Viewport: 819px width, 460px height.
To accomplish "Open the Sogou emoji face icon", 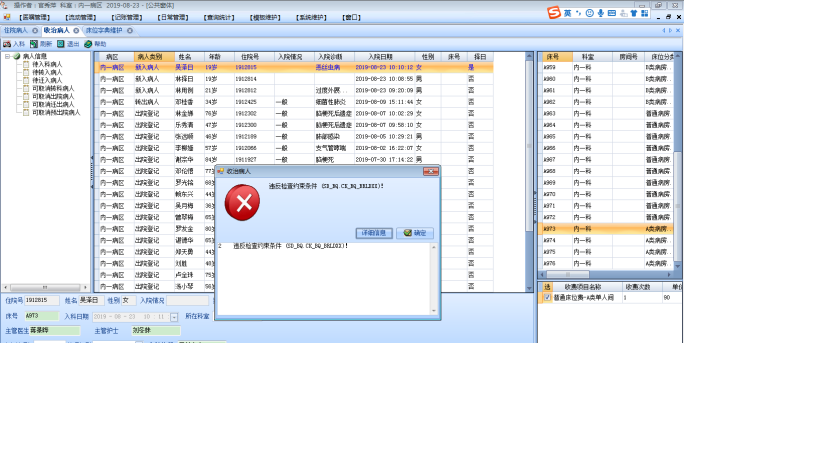I will (590, 14).
